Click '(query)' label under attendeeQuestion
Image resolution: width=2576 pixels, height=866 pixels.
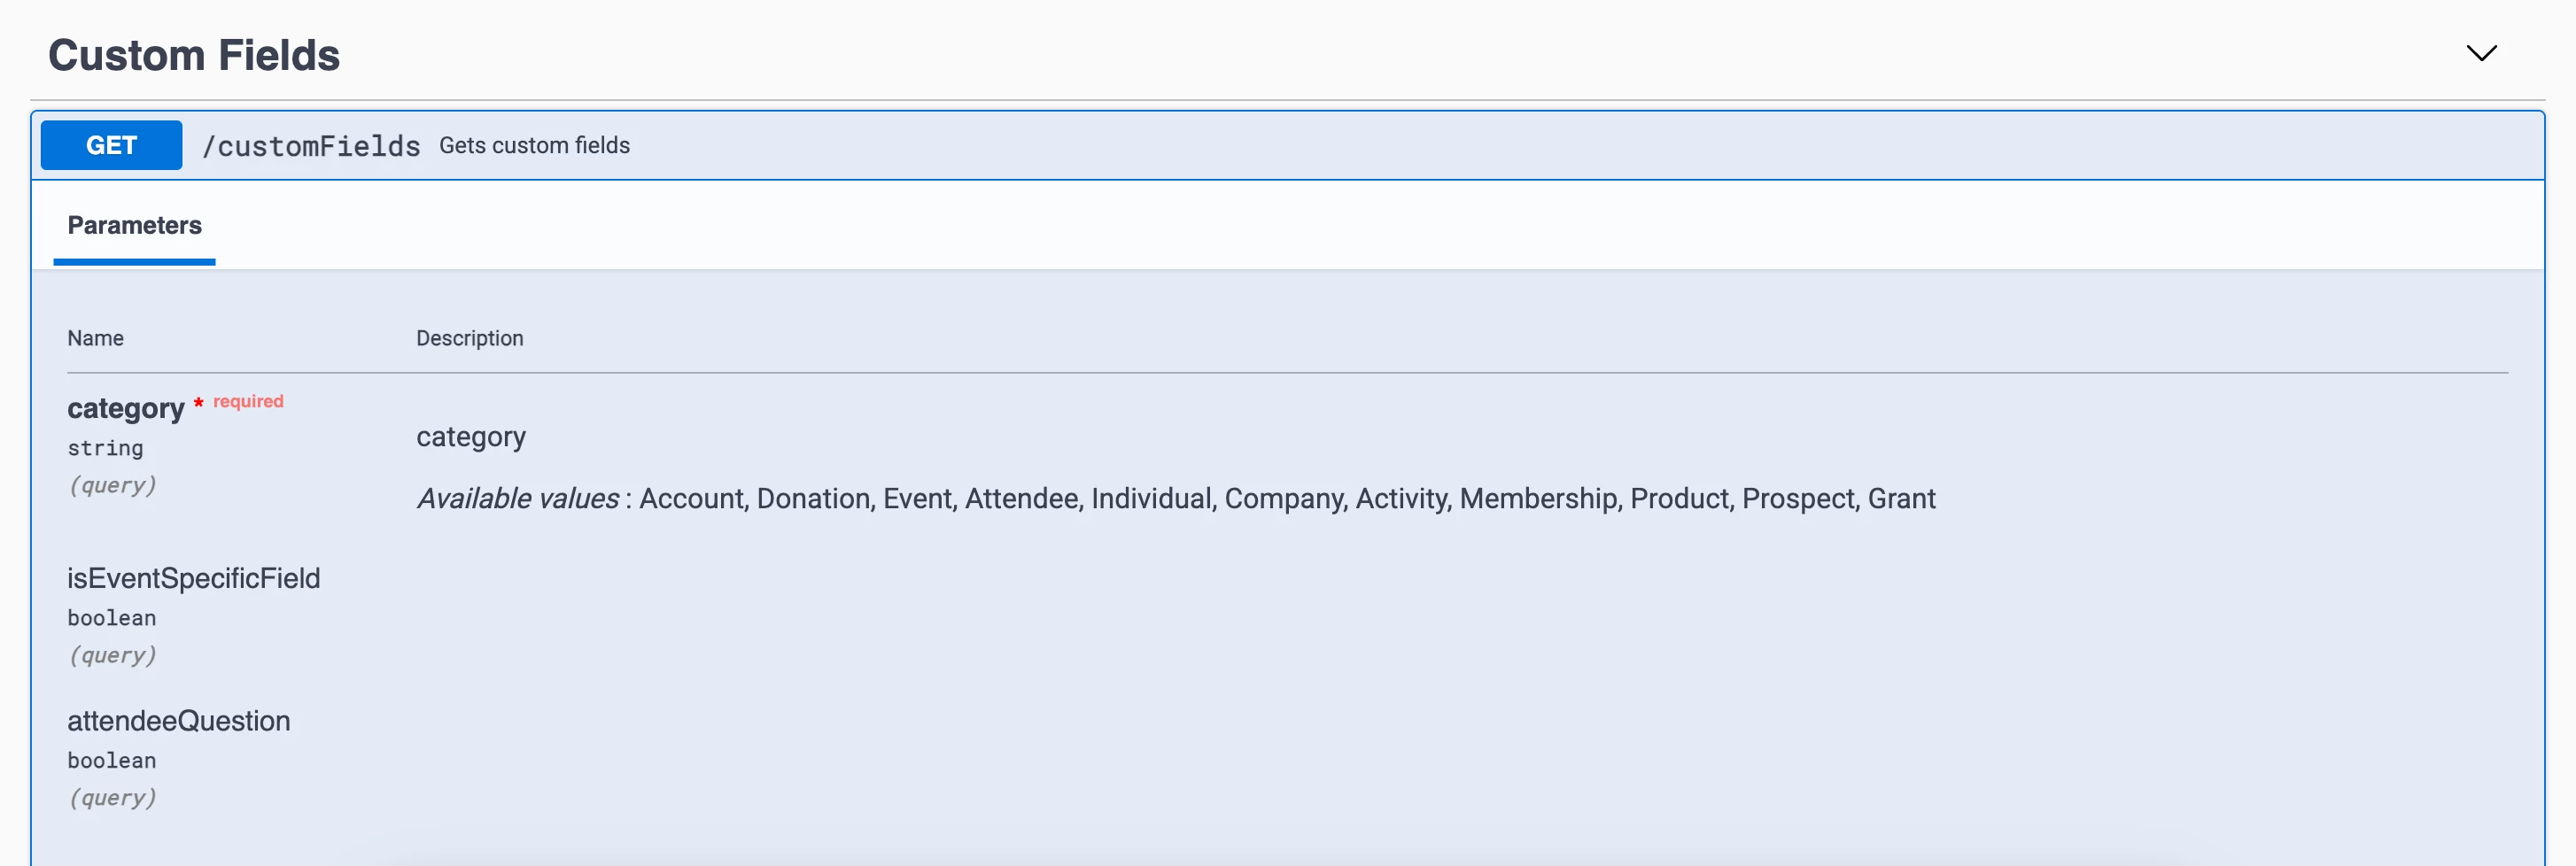pos(112,798)
